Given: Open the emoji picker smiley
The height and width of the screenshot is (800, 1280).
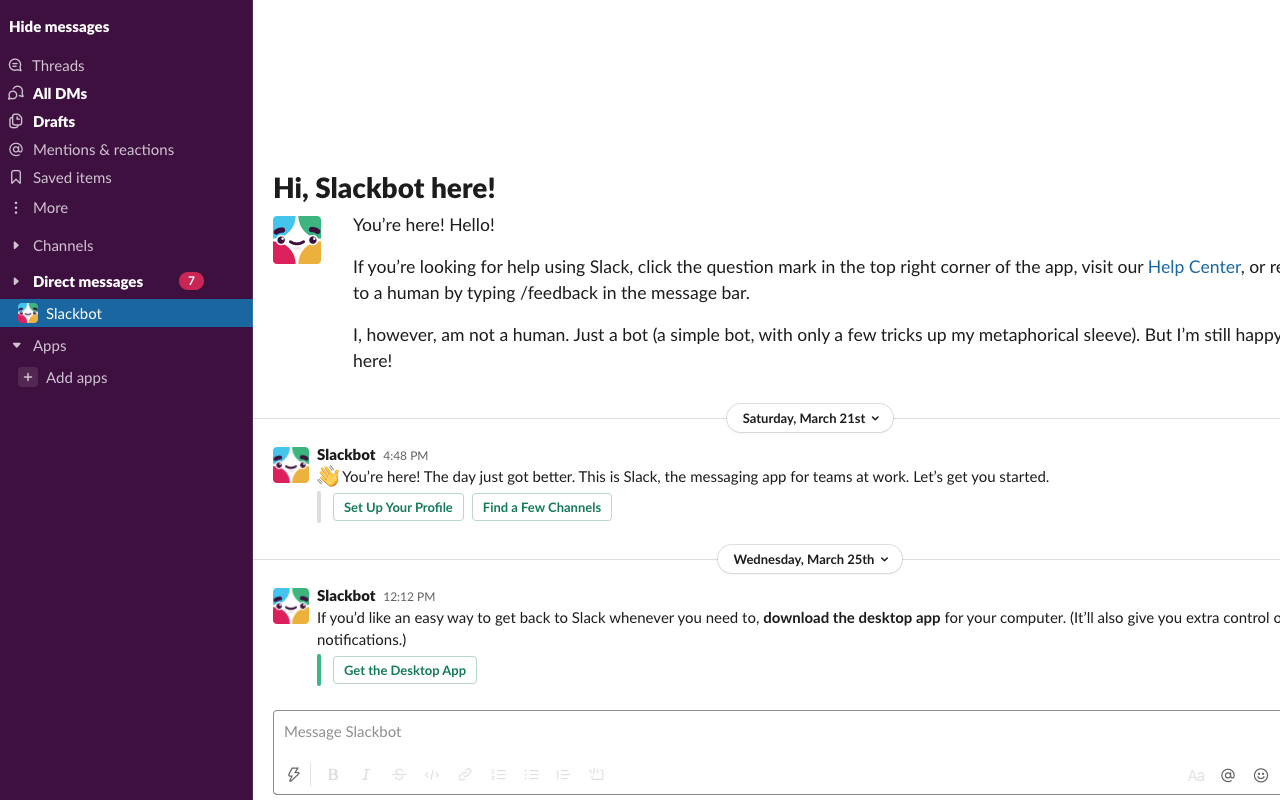Looking at the screenshot, I should [1261, 775].
